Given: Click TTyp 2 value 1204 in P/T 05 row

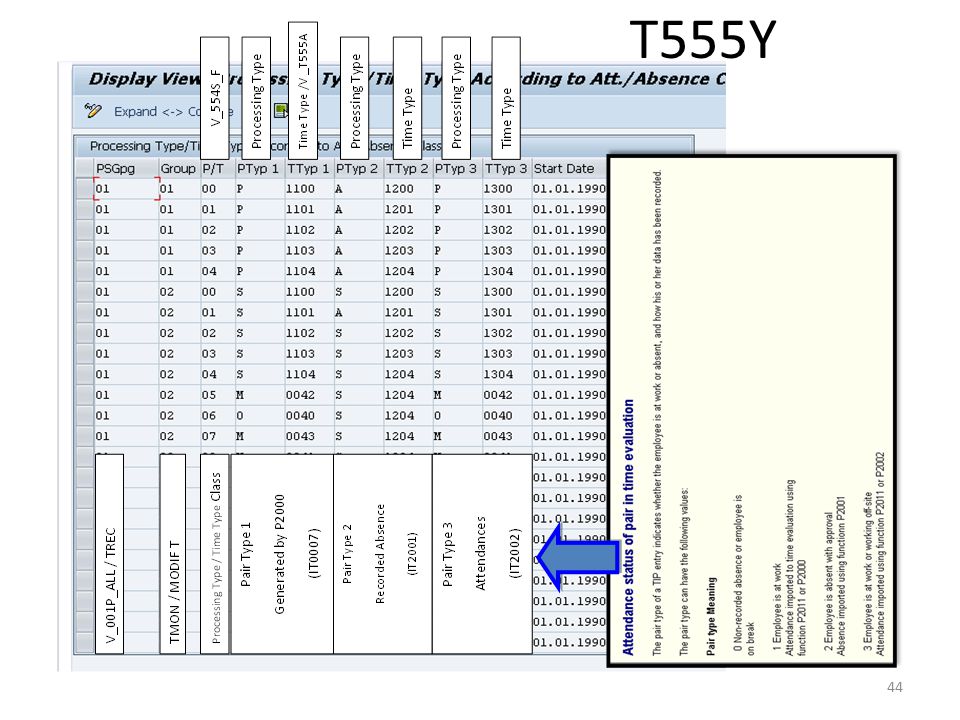Looking at the screenshot, I should 407,395.
